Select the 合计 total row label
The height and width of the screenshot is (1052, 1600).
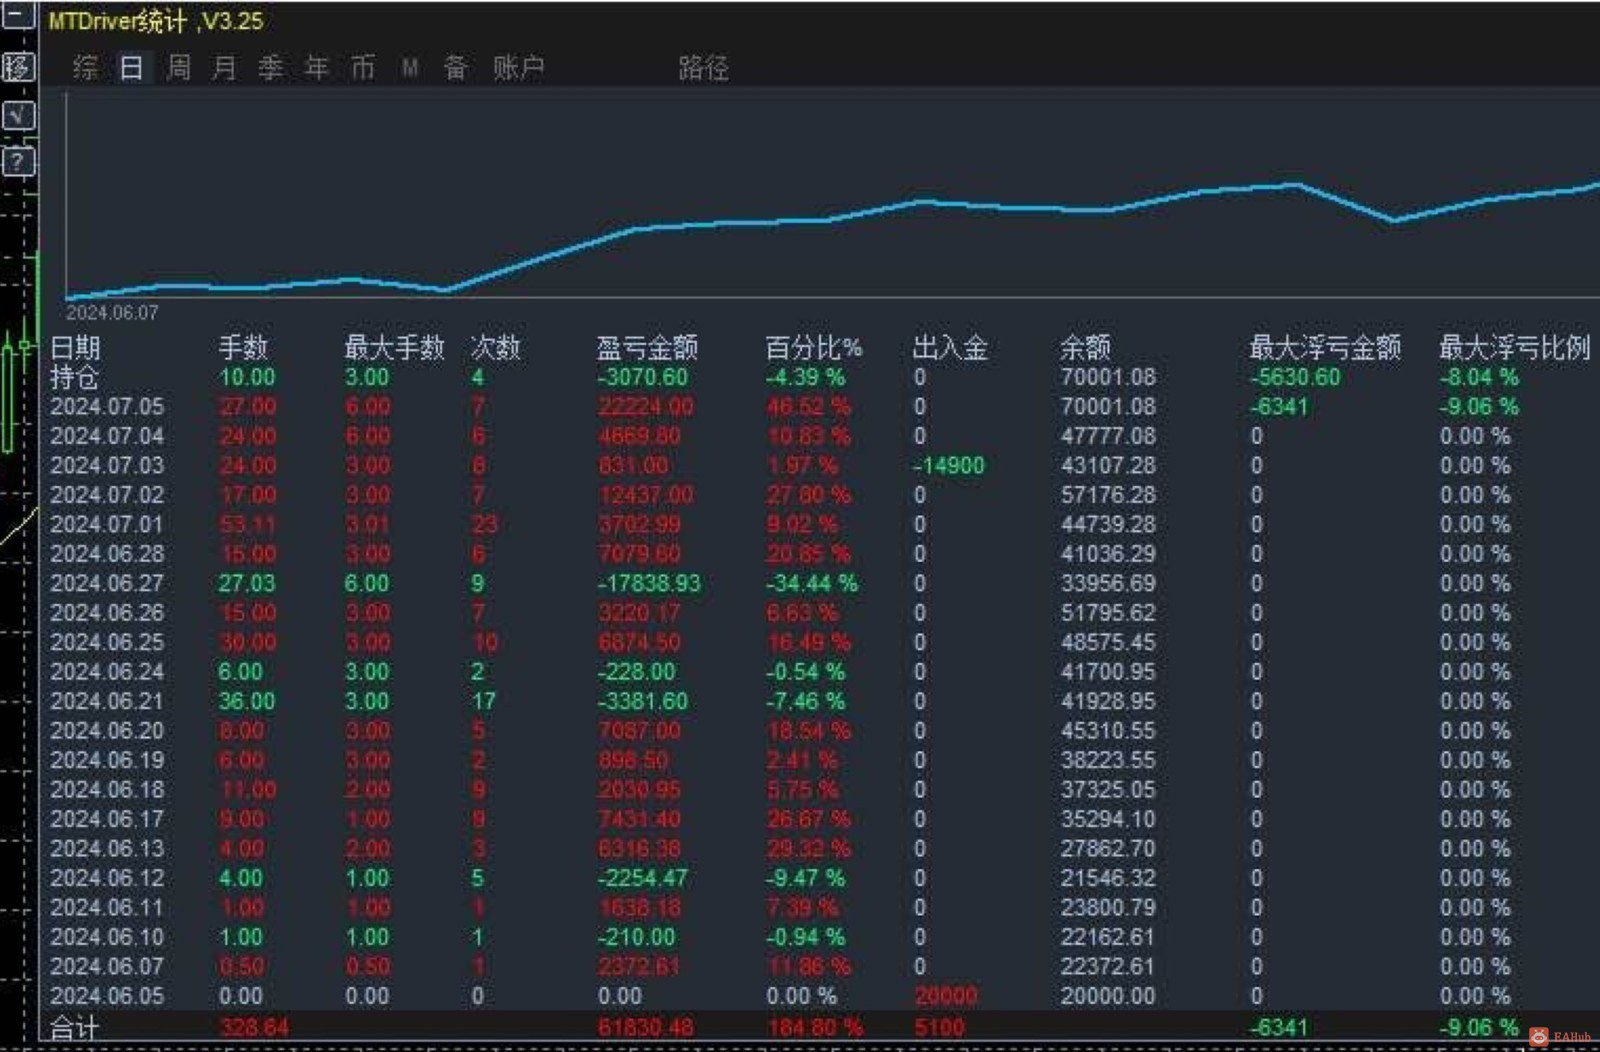point(75,1027)
